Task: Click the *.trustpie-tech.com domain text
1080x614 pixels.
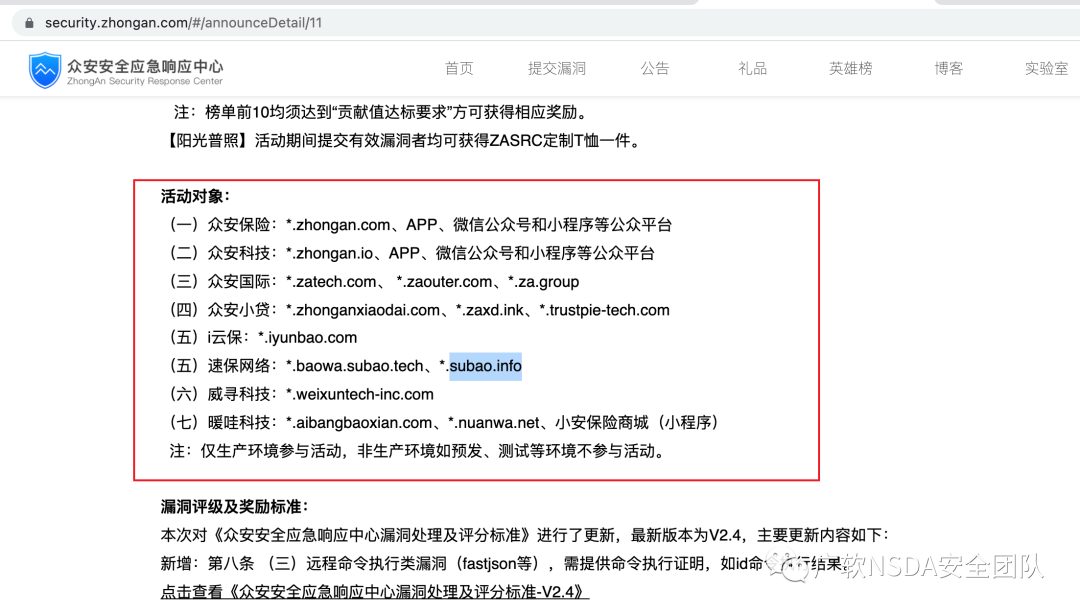Action: coord(604,310)
